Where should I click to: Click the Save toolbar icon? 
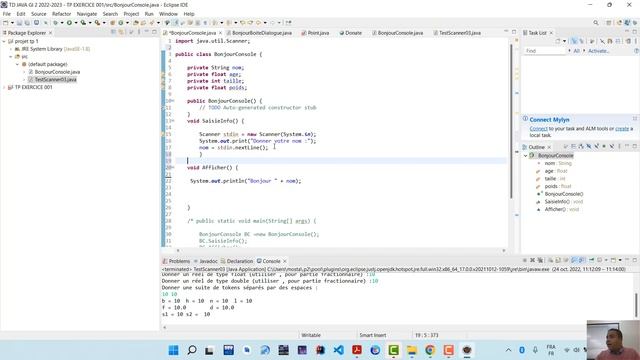(x=19, y=22)
